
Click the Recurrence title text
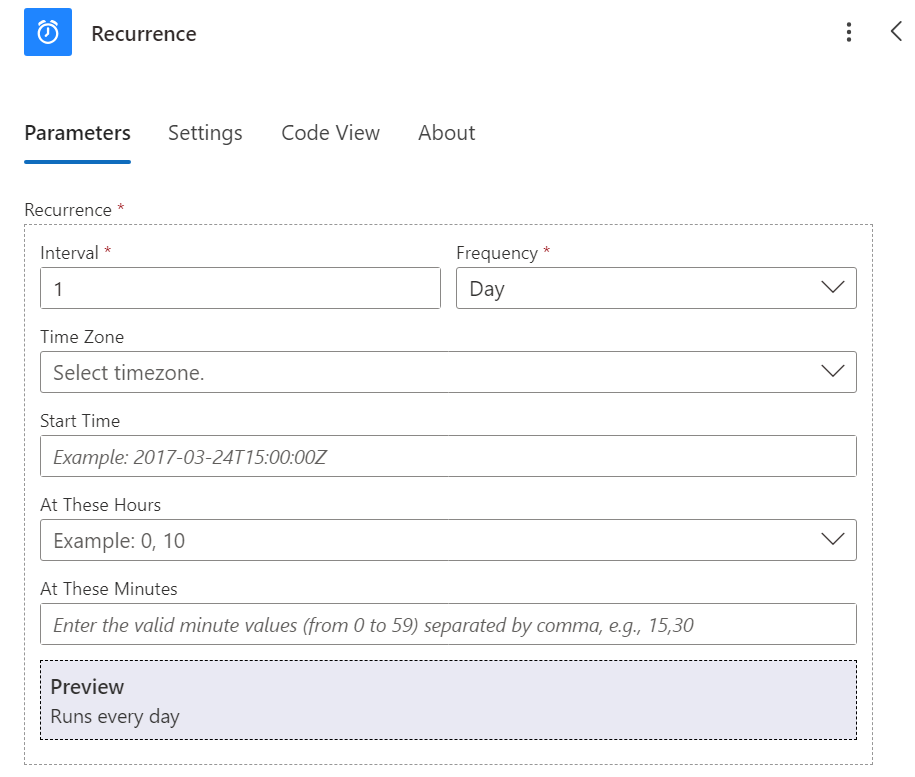click(144, 34)
